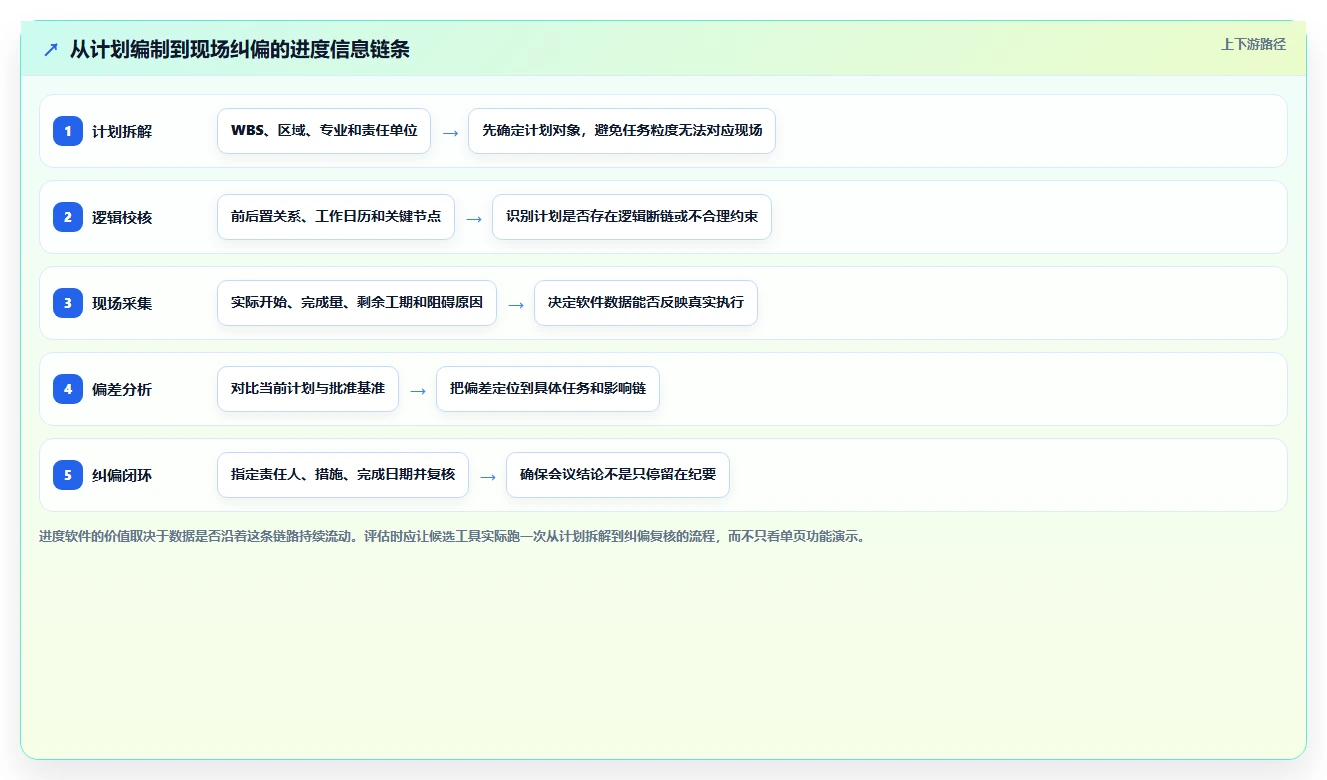Click the trend arrow icon beside the title
The width and height of the screenshot is (1327, 780).
pyautogui.click(x=51, y=49)
